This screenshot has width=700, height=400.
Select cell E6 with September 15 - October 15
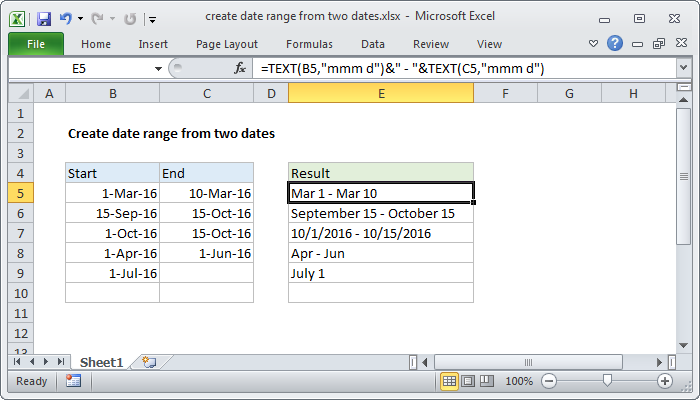[380, 213]
